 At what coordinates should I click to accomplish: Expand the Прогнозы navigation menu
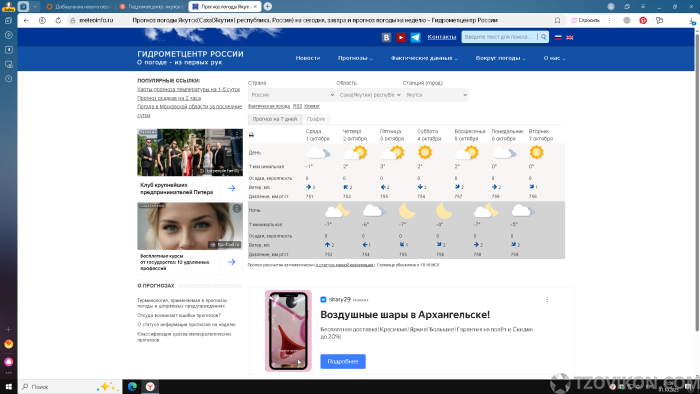(355, 58)
